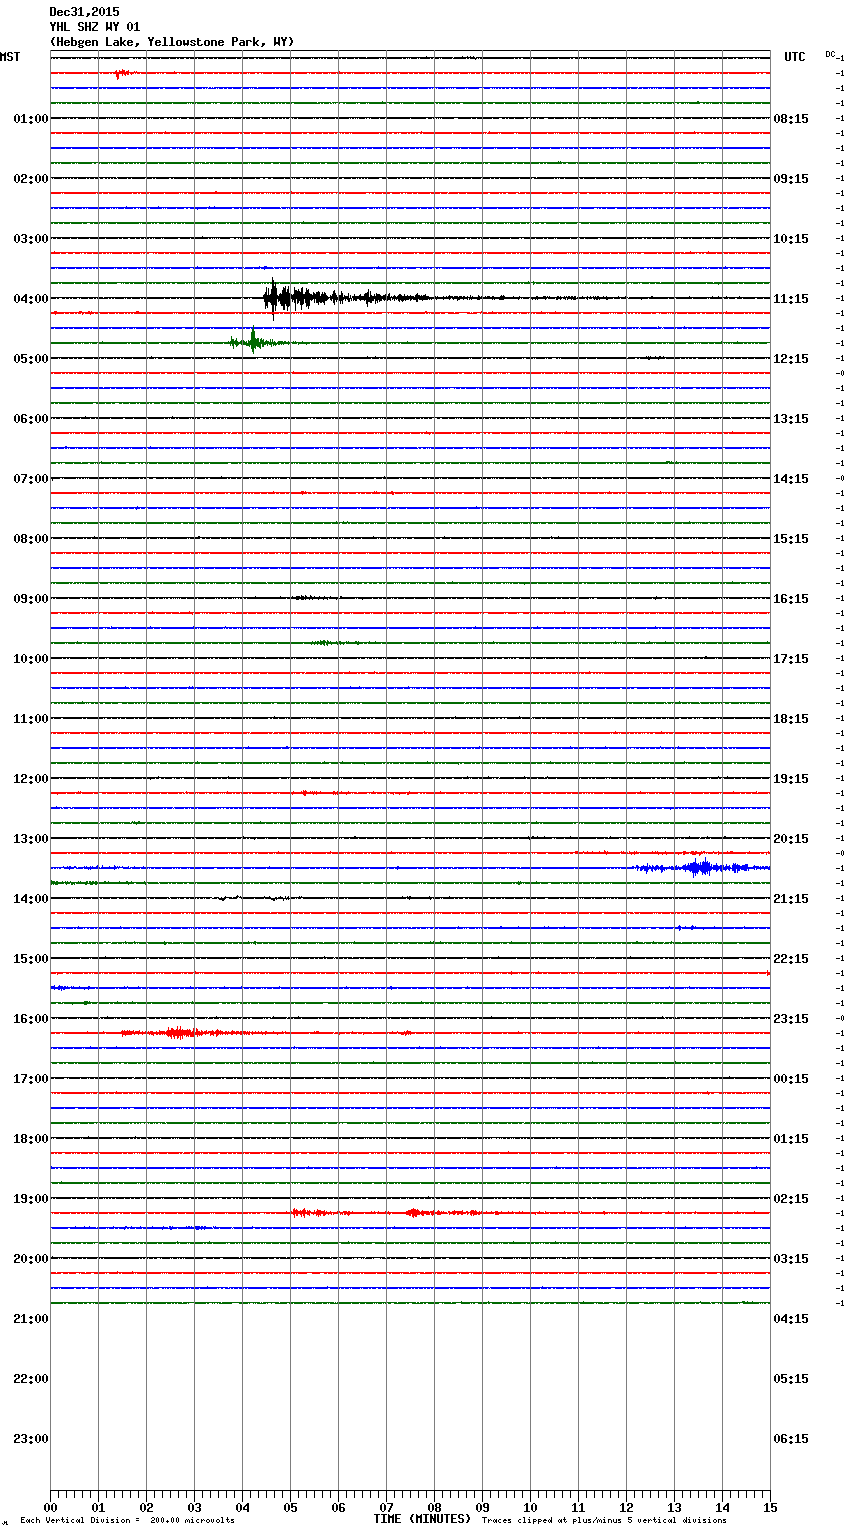The width and height of the screenshot is (850, 1534).
Task: Click the '12:00' MST time label
Action: [x=31, y=779]
